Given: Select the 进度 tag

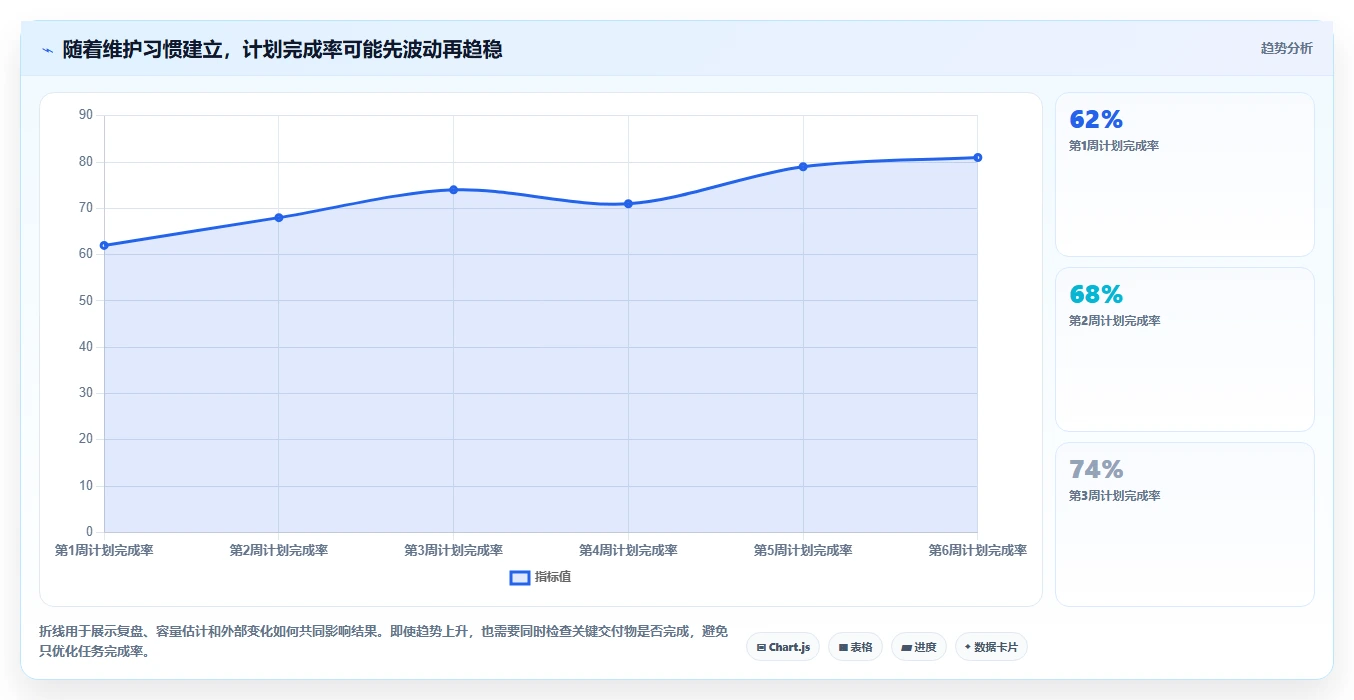Looking at the screenshot, I should 919,647.
